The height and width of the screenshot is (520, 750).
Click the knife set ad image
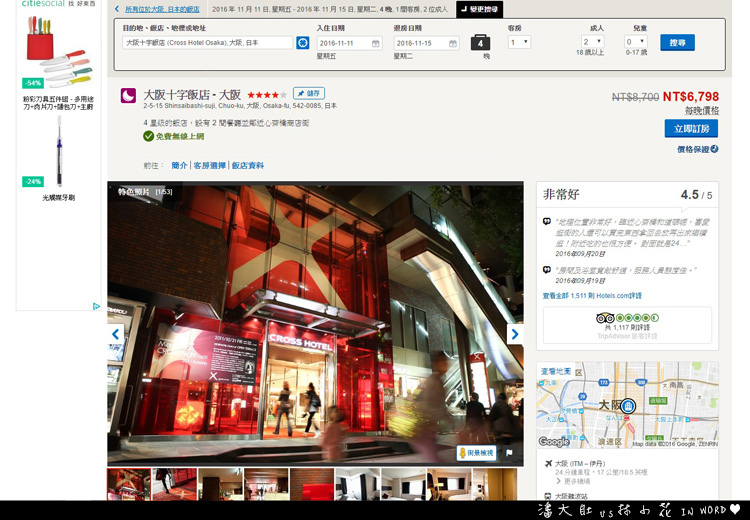point(59,53)
